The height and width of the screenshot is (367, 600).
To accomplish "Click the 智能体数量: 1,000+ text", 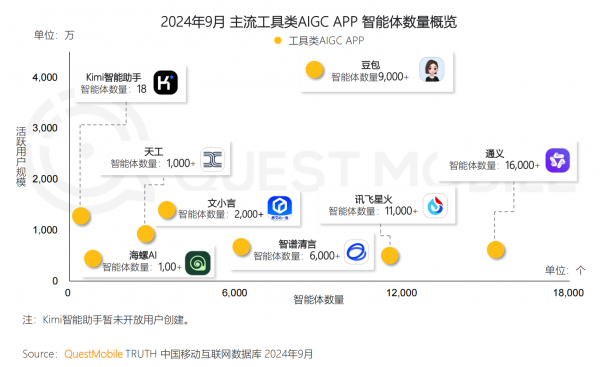I will (x=153, y=163).
